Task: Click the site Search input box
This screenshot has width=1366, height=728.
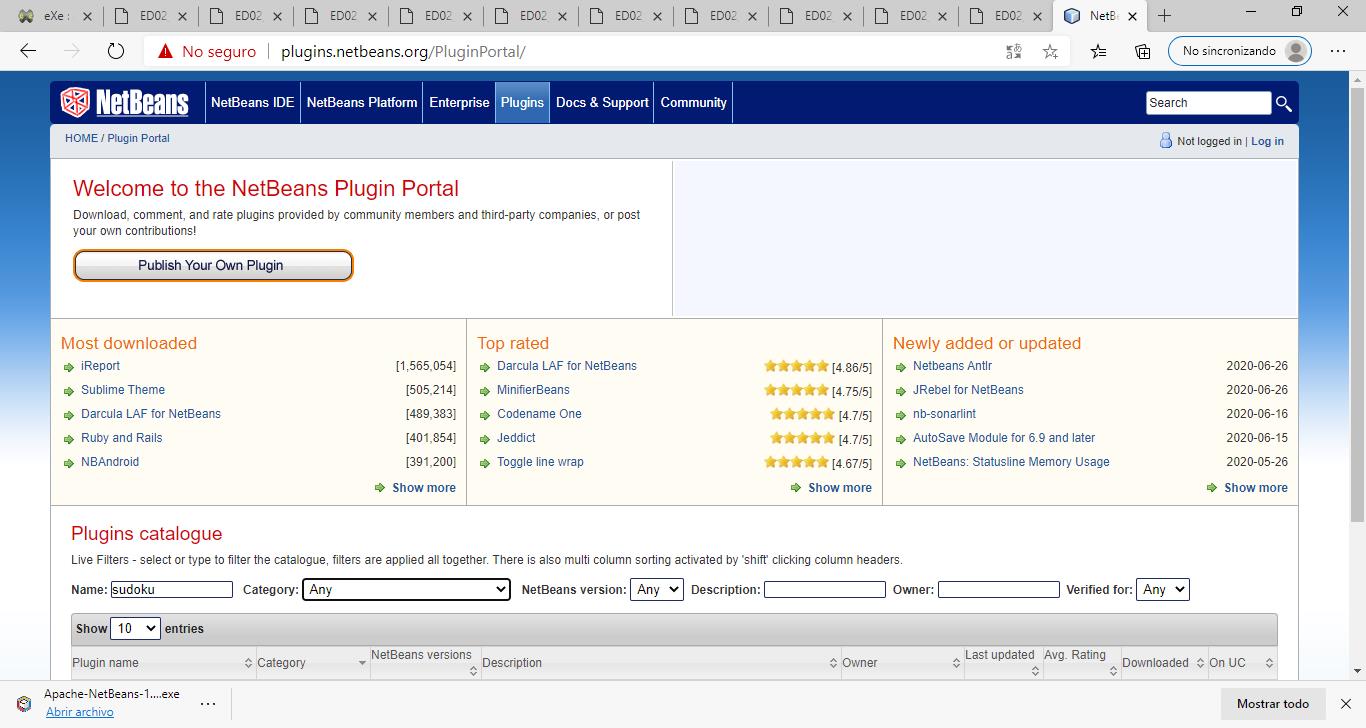Action: click(x=1208, y=103)
